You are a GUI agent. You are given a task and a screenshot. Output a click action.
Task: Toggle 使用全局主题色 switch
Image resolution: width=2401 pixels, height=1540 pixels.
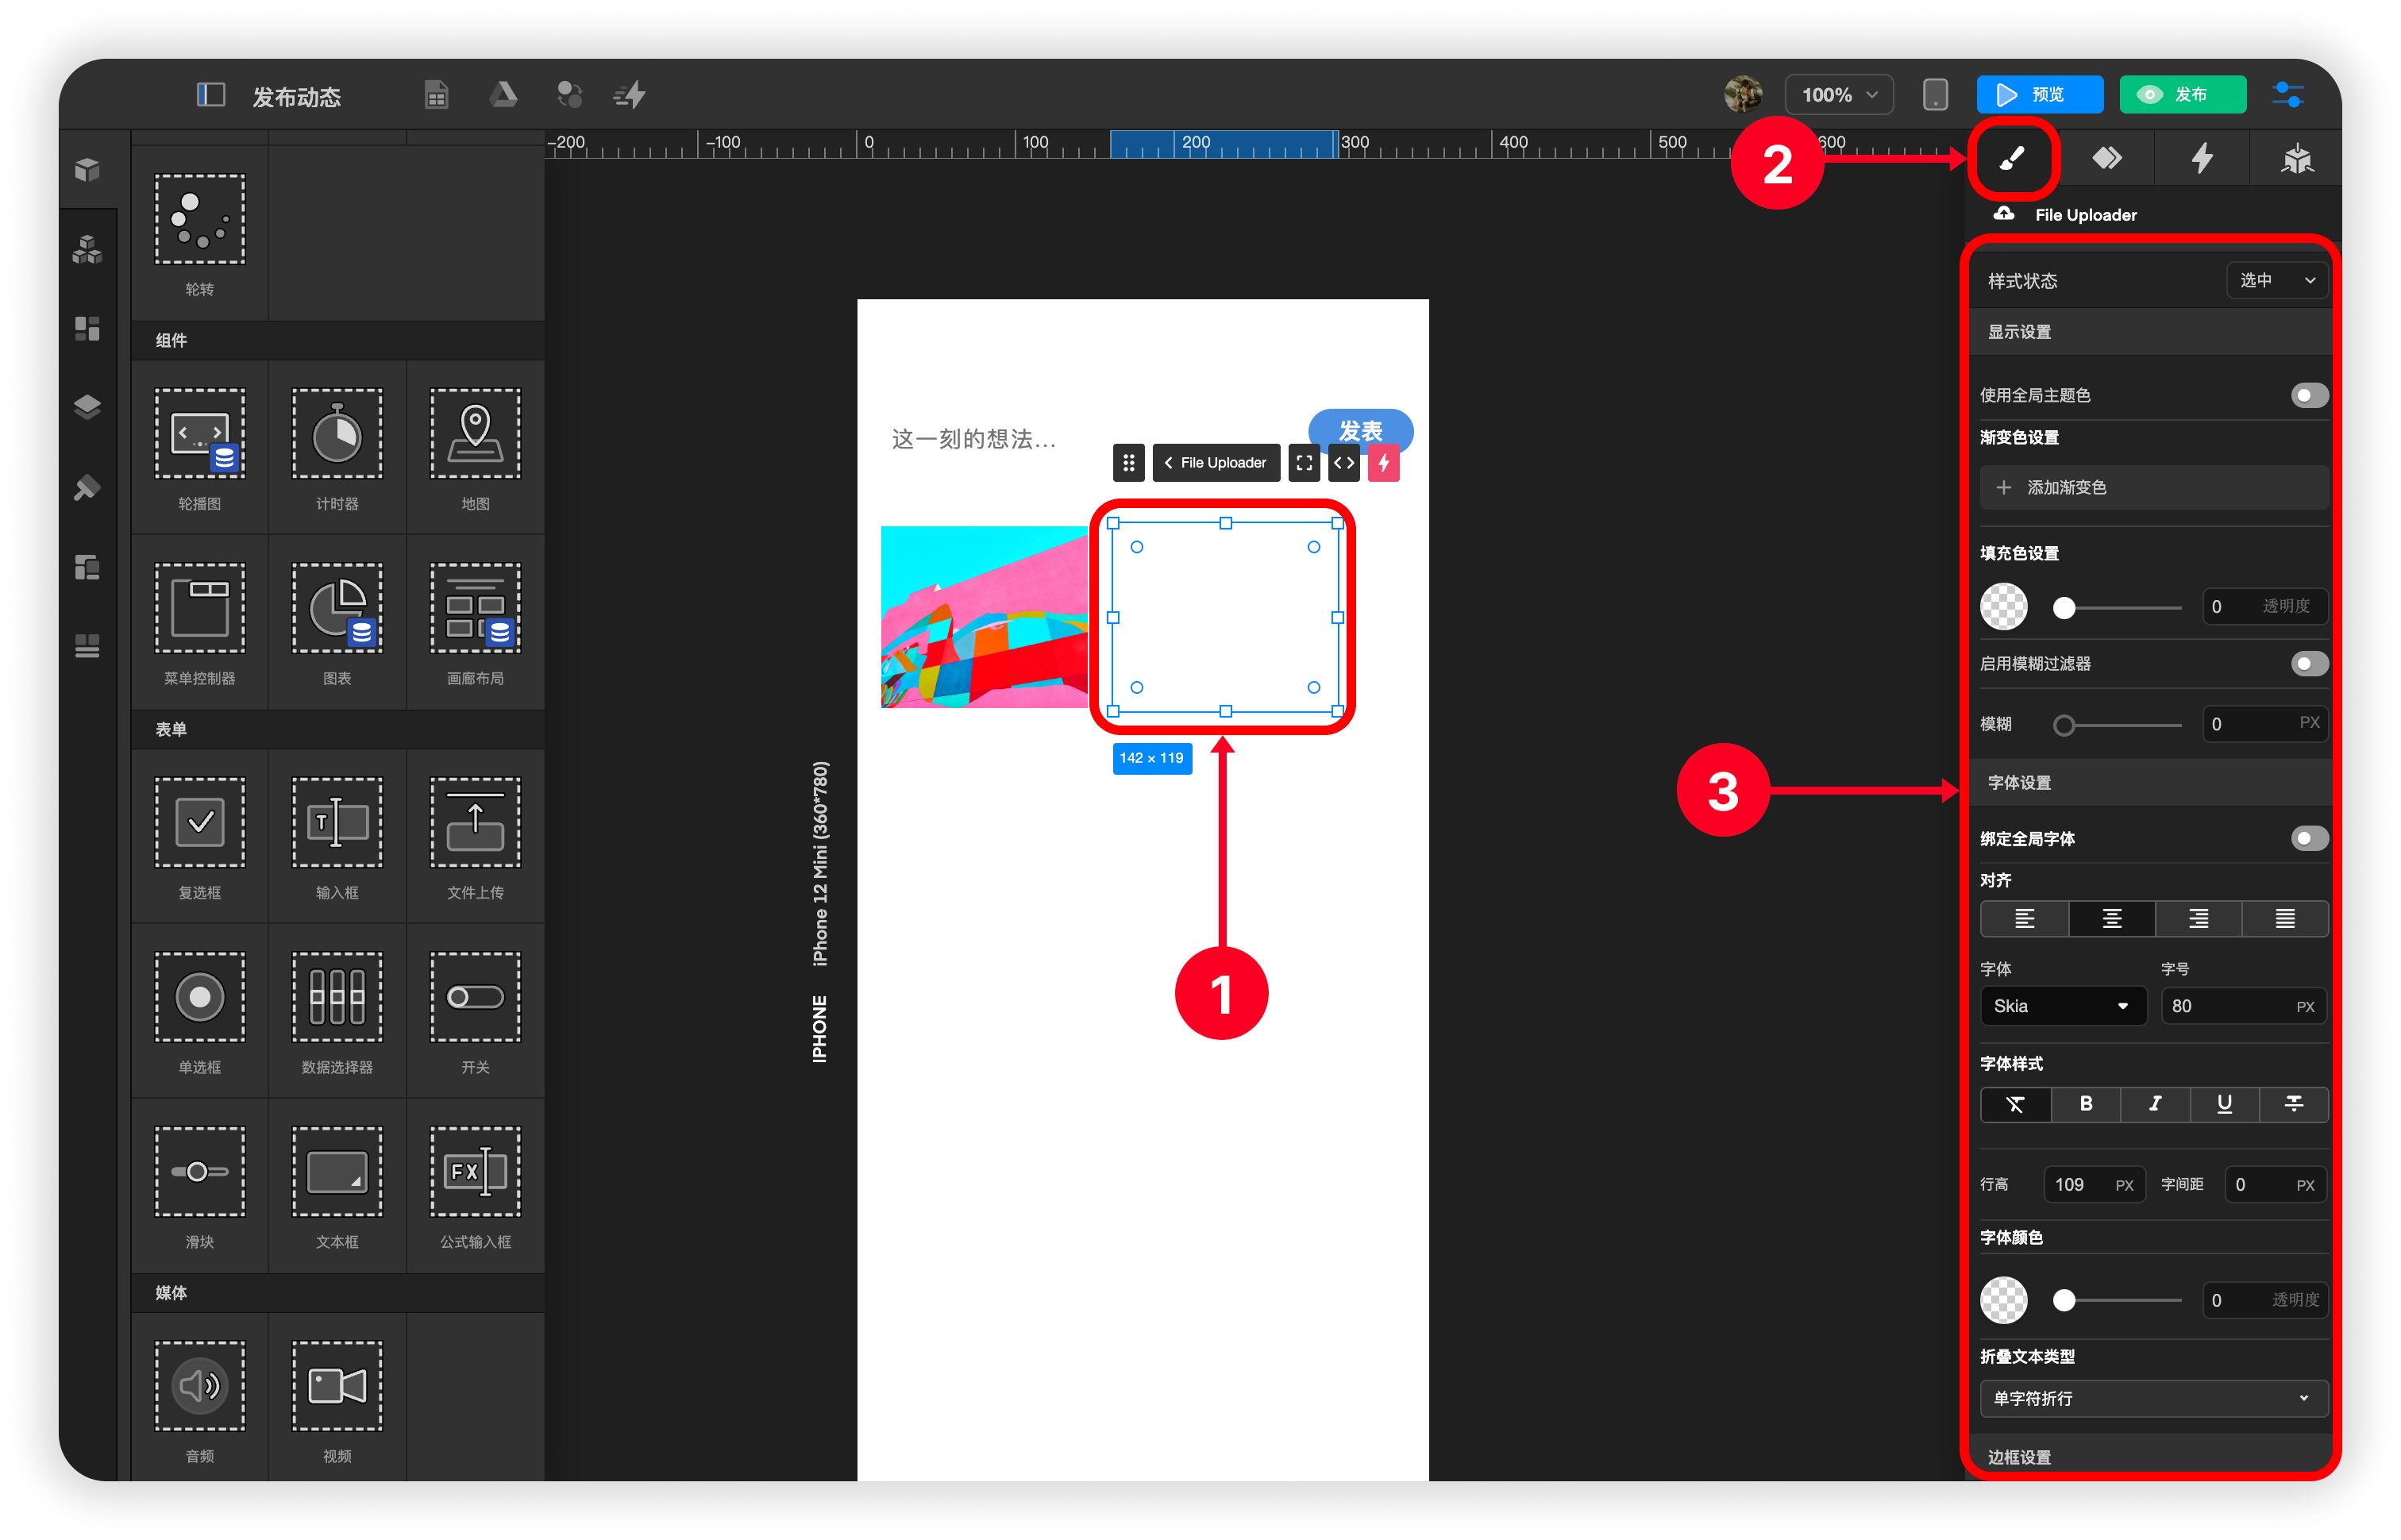pyautogui.click(x=2309, y=395)
